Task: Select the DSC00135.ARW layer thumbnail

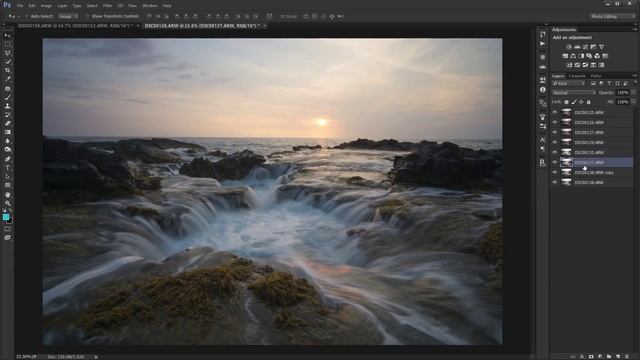Action: pos(566,152)
